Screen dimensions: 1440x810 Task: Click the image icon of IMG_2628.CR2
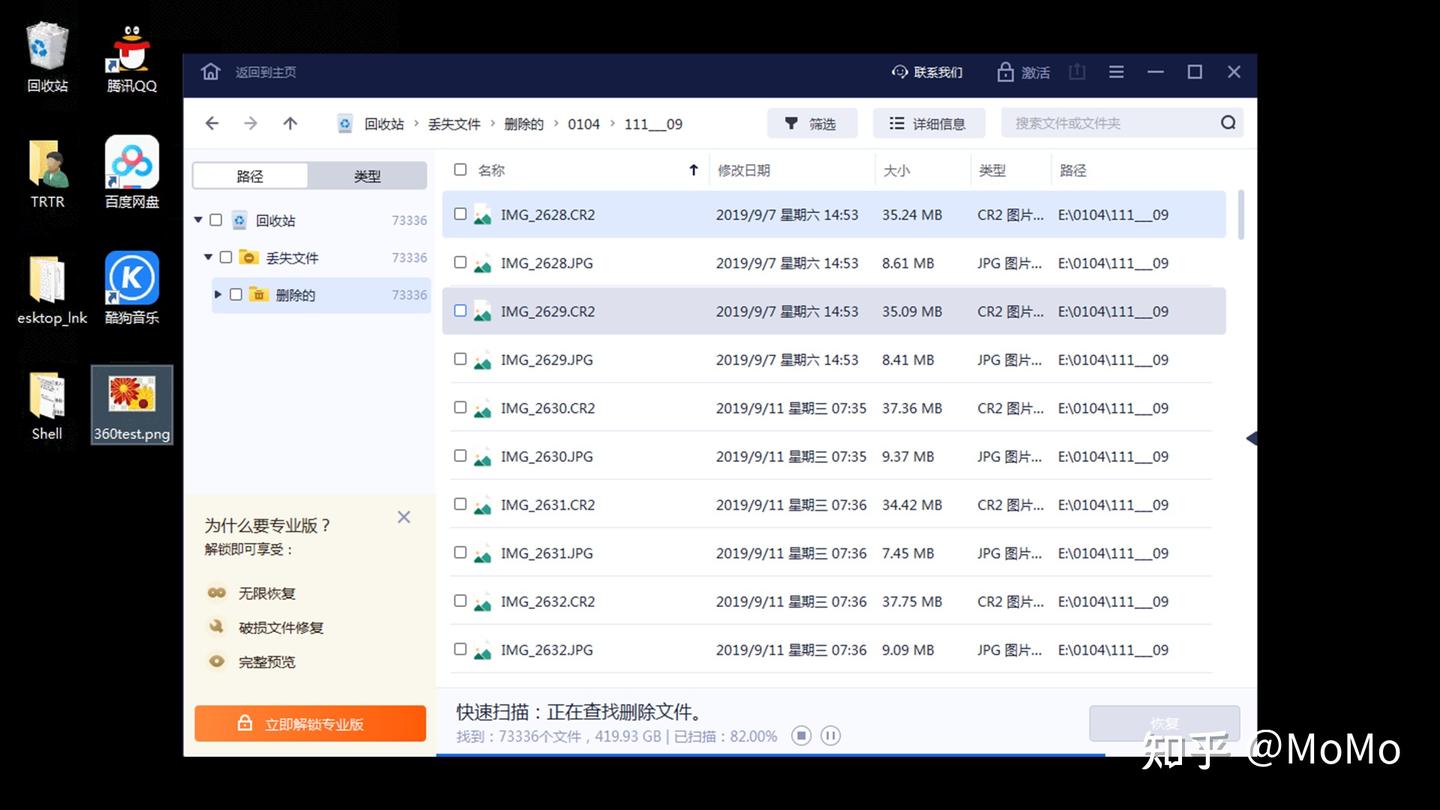(483, 215)
